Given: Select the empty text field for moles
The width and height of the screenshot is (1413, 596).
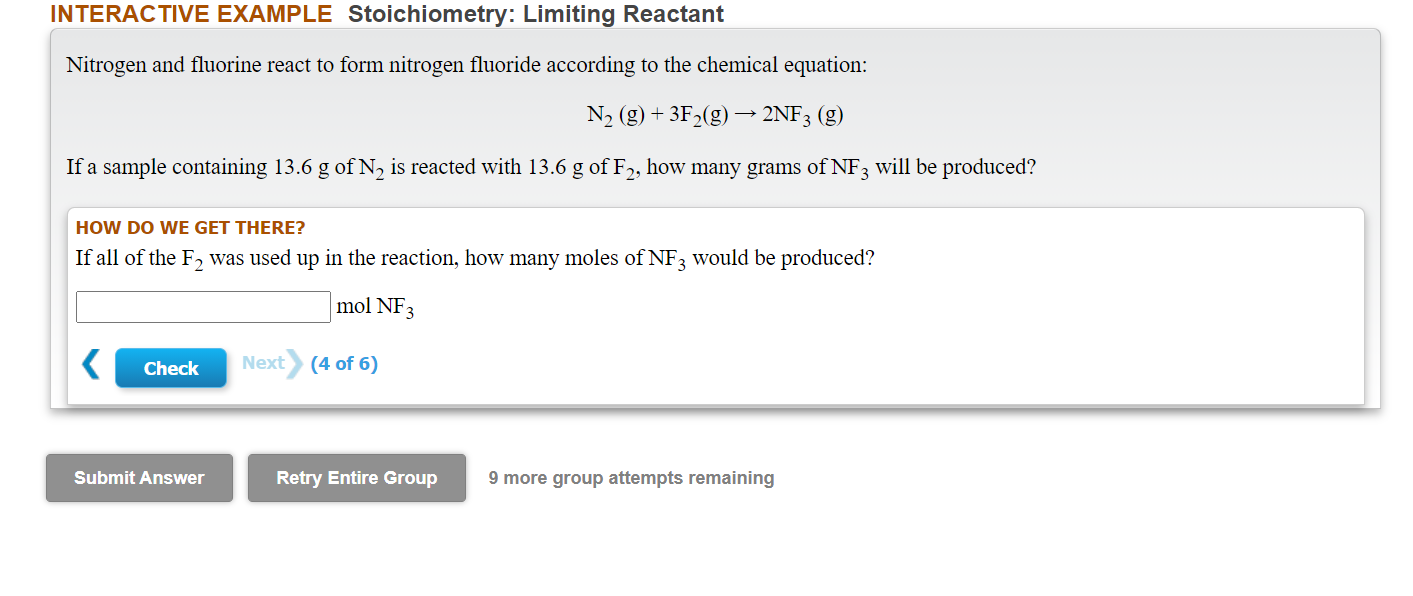Looking at the screenshot, I should click(203, 306).
